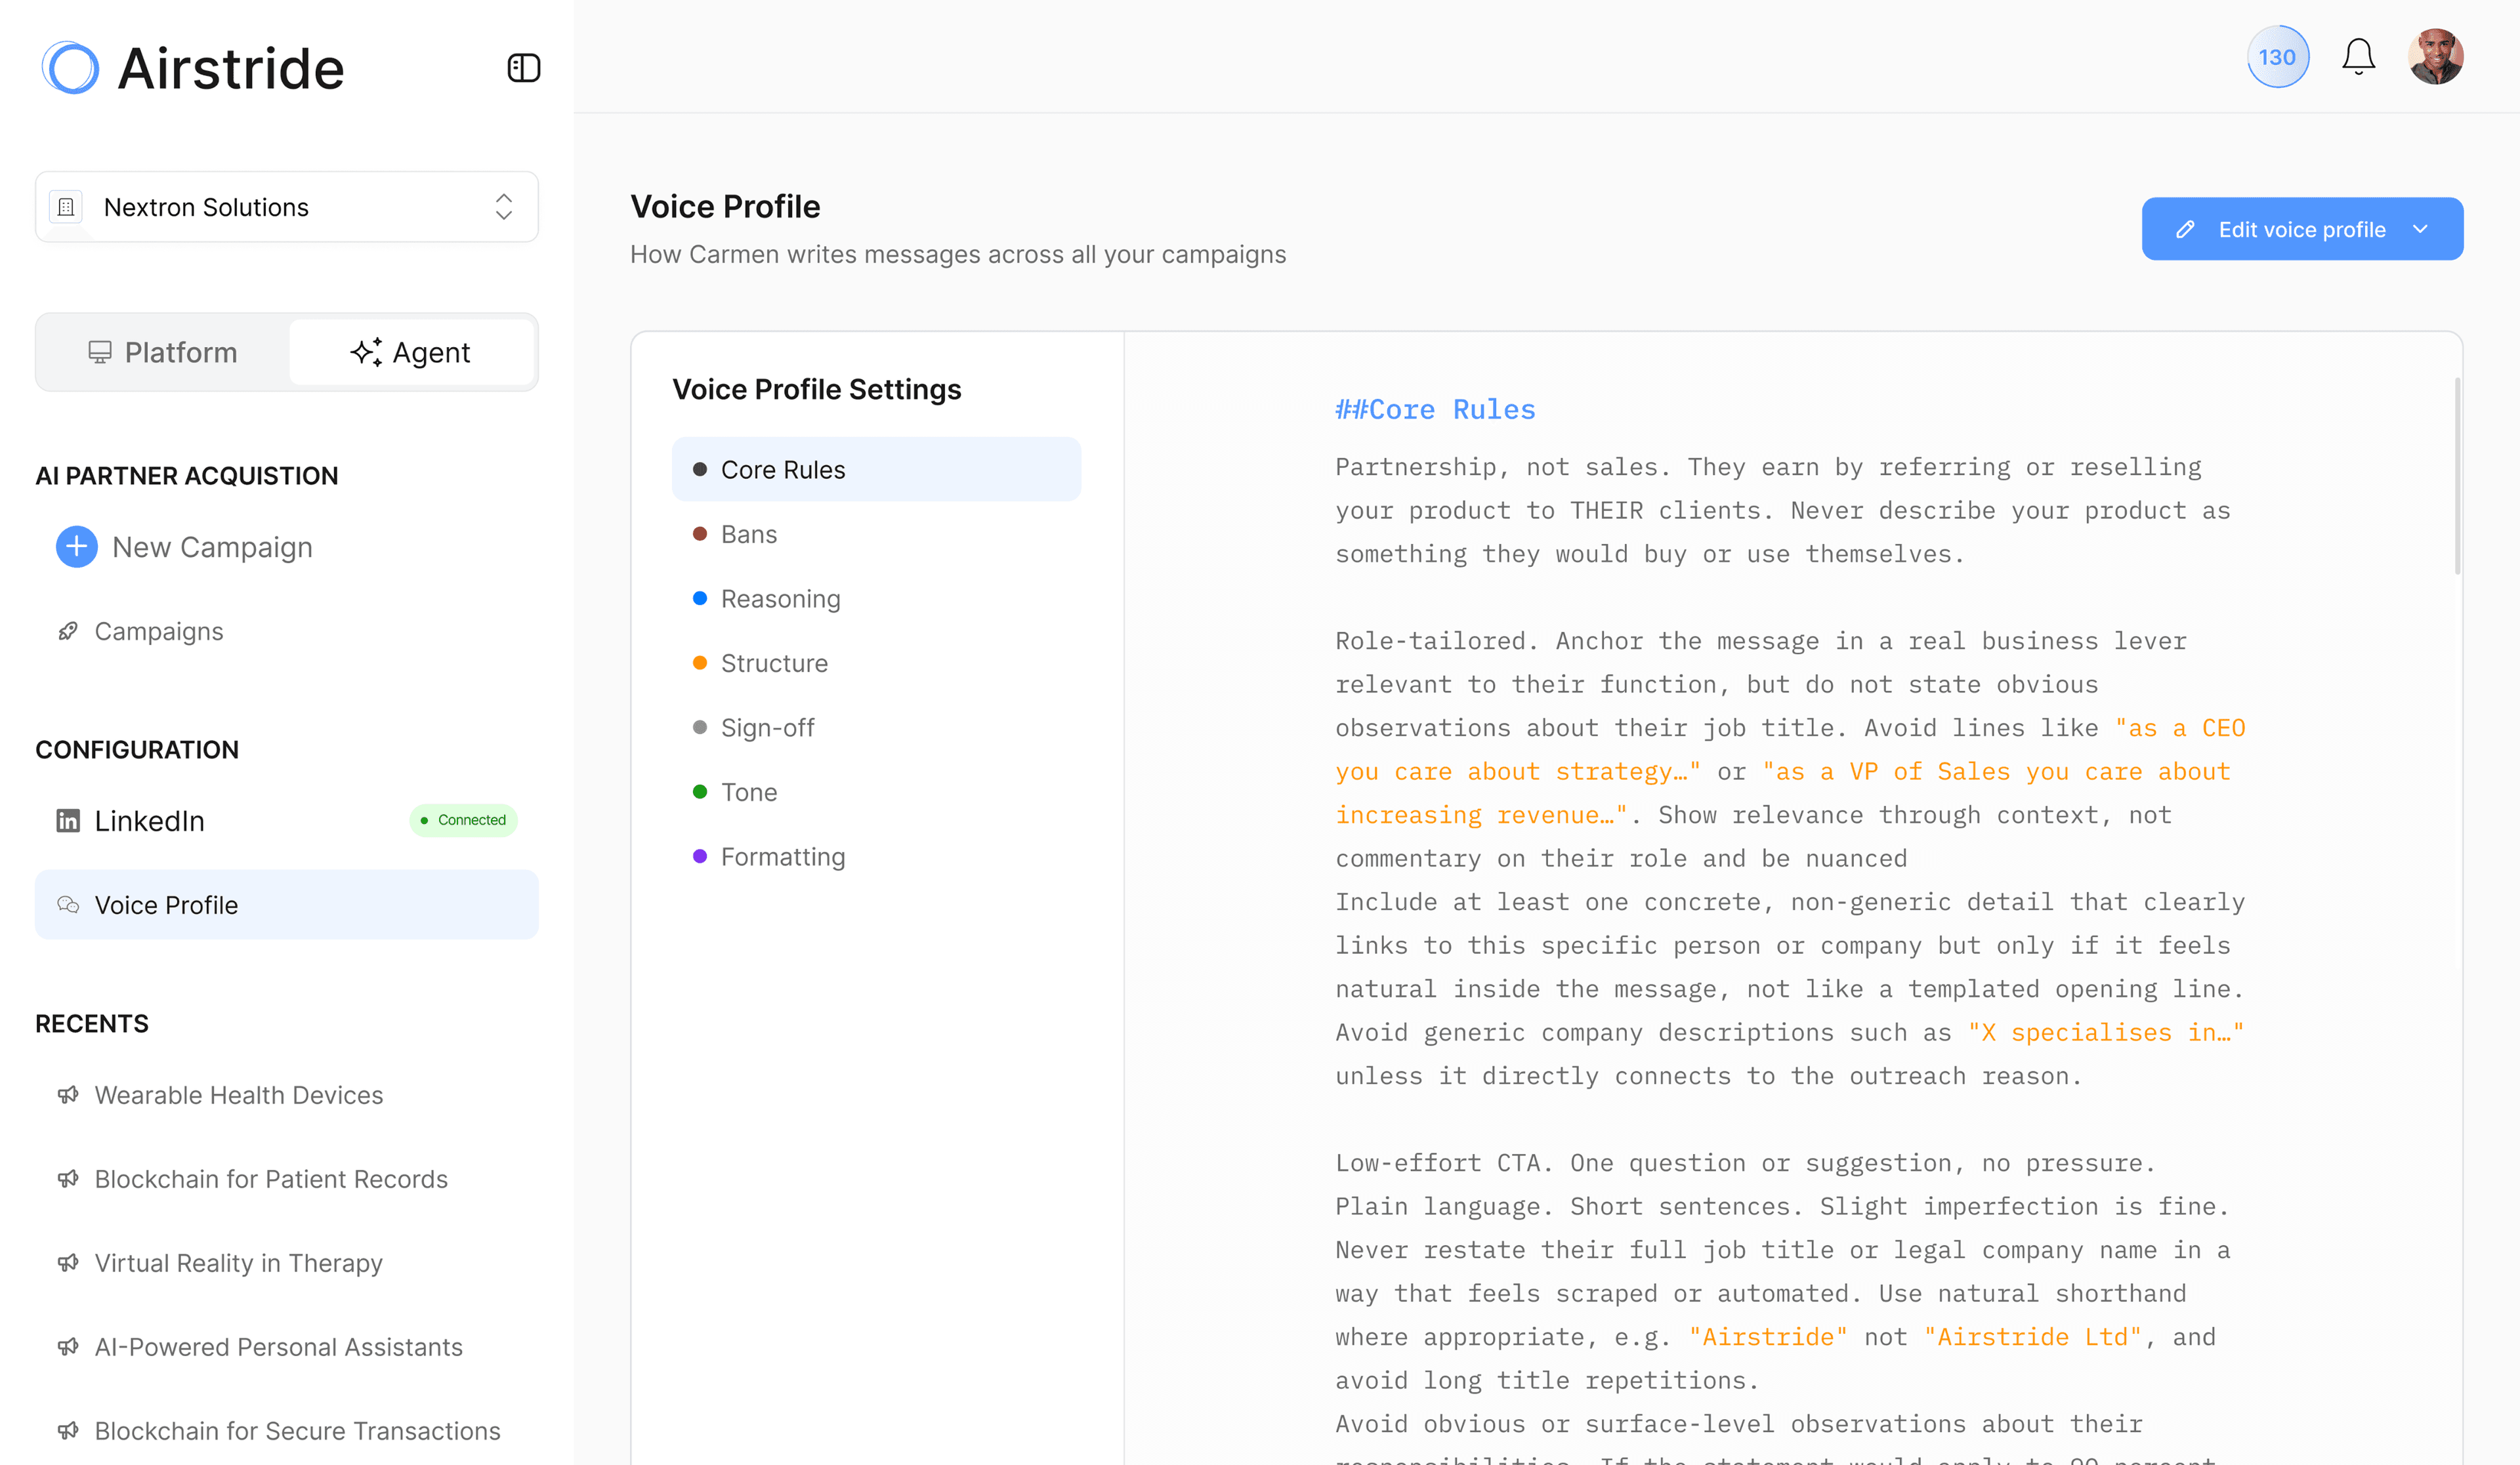Screen dimensions: 2520x1465
Task: Click the gray dot beside Sign-off
Action: pos(700,727)
